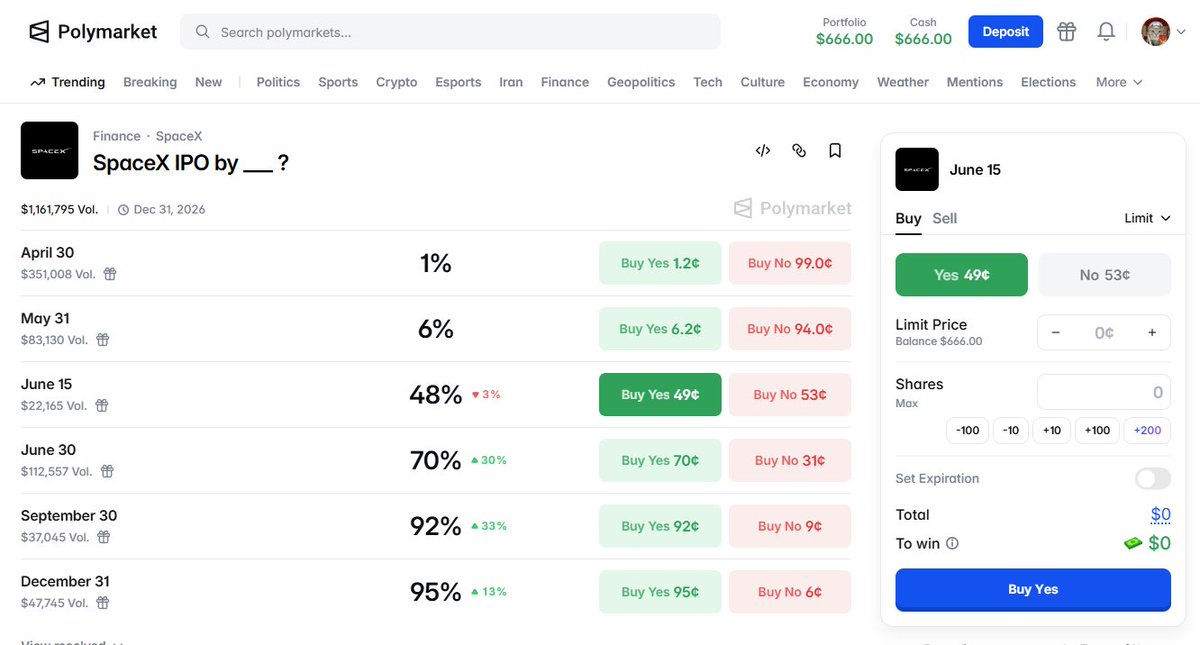Buy Yes 1.2¢ for April 30
This screenshot has width=1200, height=645.
click(660, 263)
